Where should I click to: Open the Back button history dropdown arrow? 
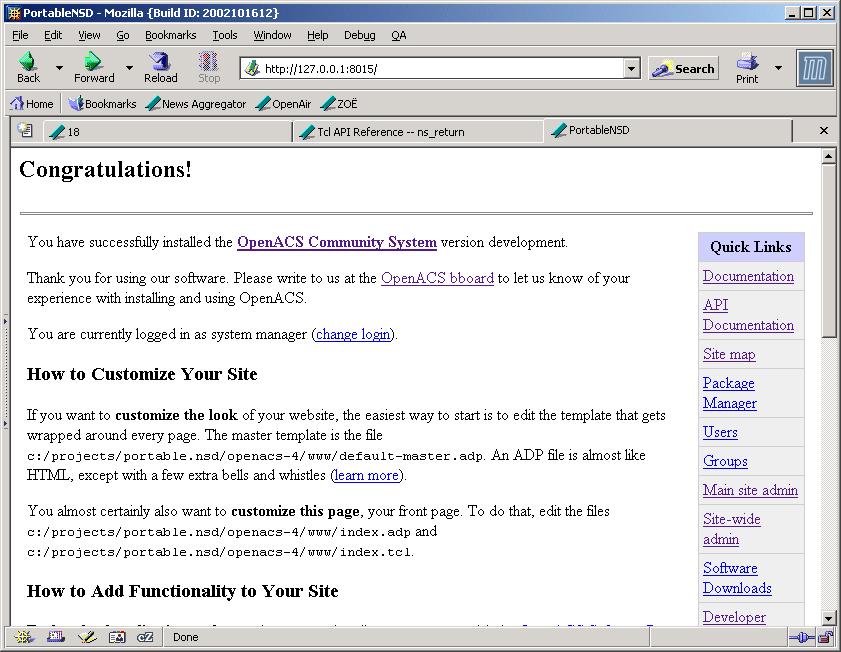(x=59, y=68)
